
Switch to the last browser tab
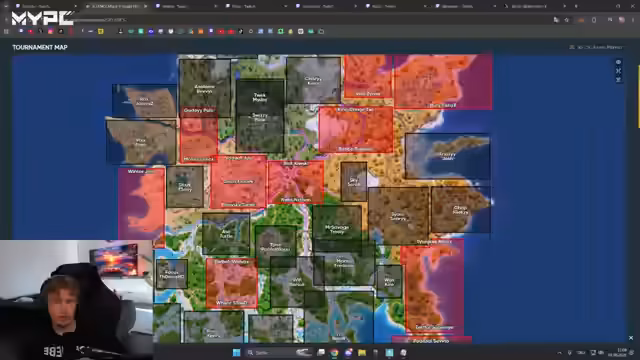click(535, 6)
